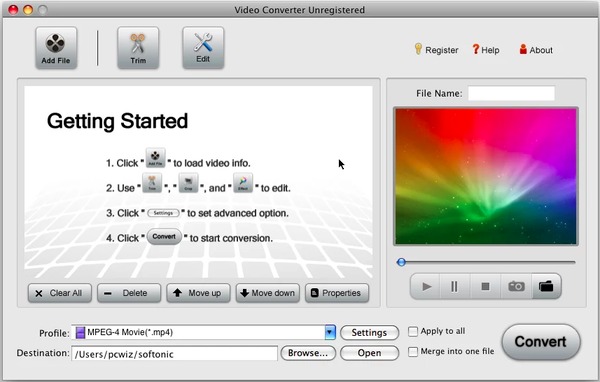Play the preview video
The height and width of the screenshot is (382, 600).
click(426, 286)
